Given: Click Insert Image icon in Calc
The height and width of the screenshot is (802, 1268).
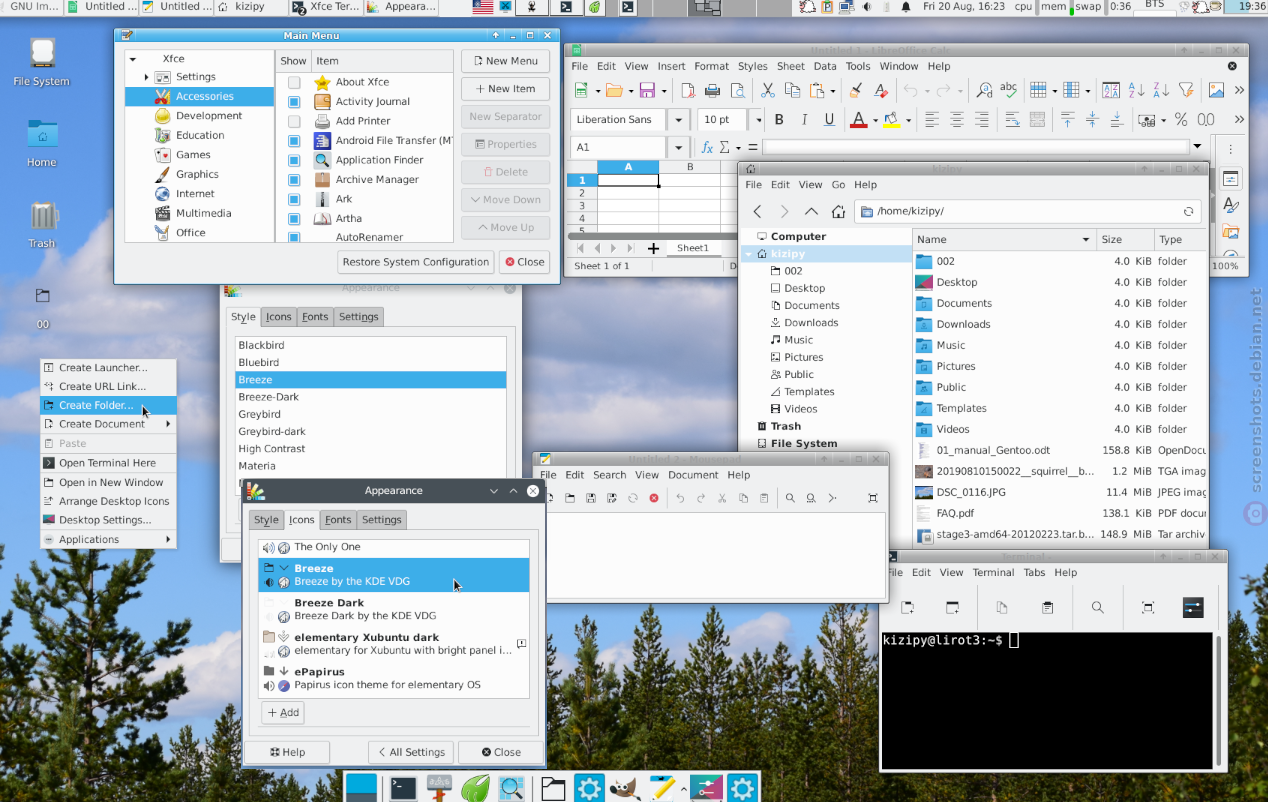Looking at the screenshot, I should pyautogui.click(x=1216, y=91).
